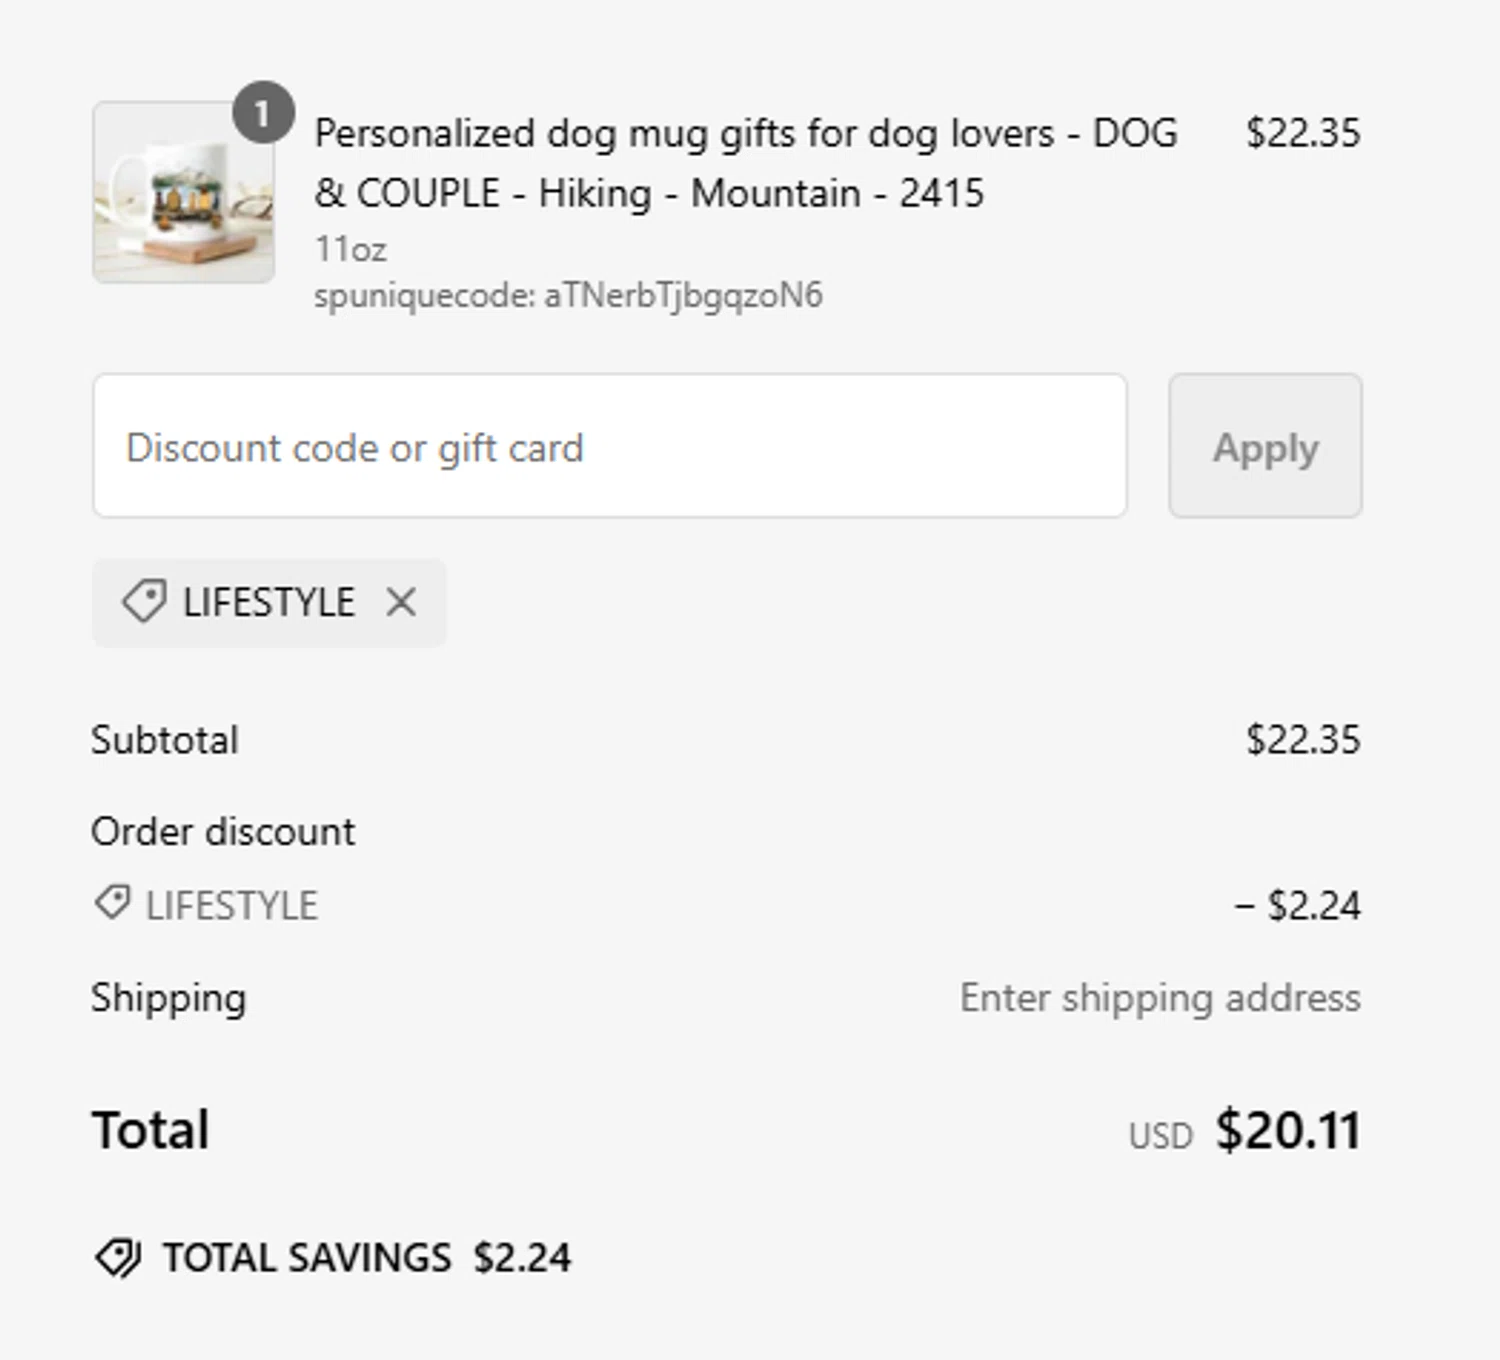Screen dimensions: 1500x1360
Task: Click the minus $2.24 discount amount
Action: point(1297,906)
